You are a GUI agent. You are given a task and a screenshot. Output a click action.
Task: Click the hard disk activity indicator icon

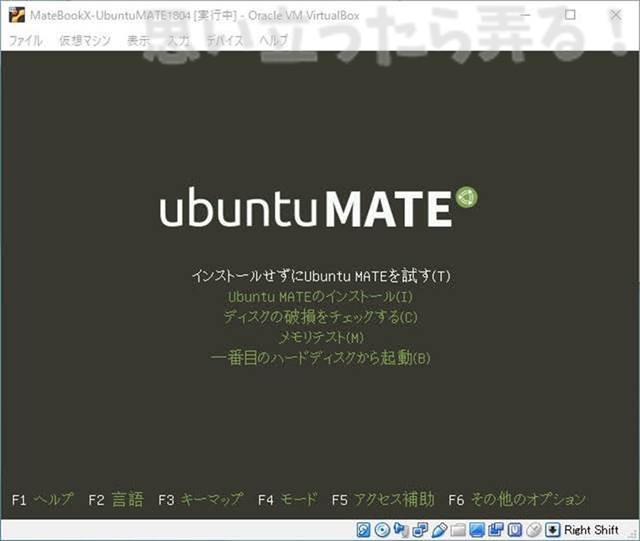363,530
